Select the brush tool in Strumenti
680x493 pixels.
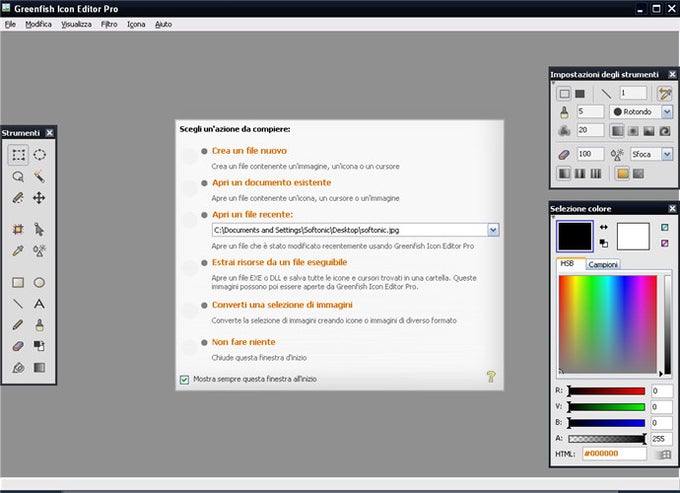[x=39, y=325]
